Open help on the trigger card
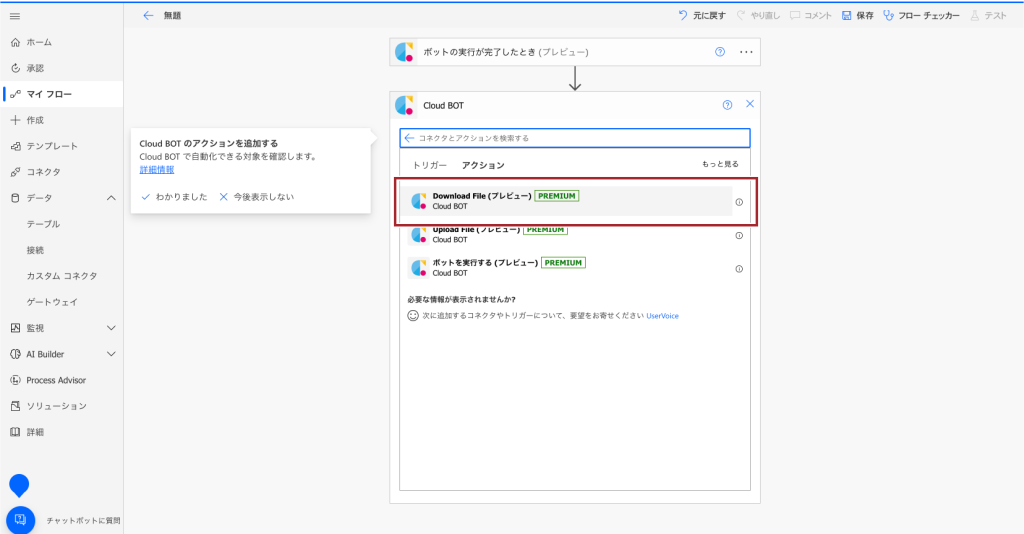This screenshot has width=1024, height=534. [x=720, y=52]
